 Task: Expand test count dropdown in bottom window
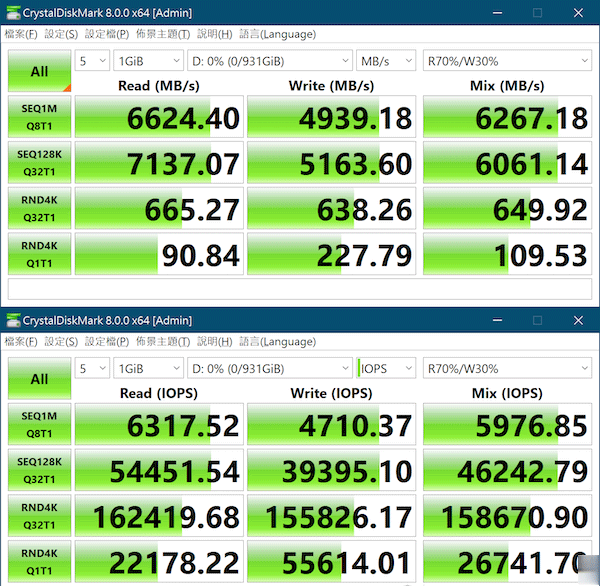[x=92, y=368]
